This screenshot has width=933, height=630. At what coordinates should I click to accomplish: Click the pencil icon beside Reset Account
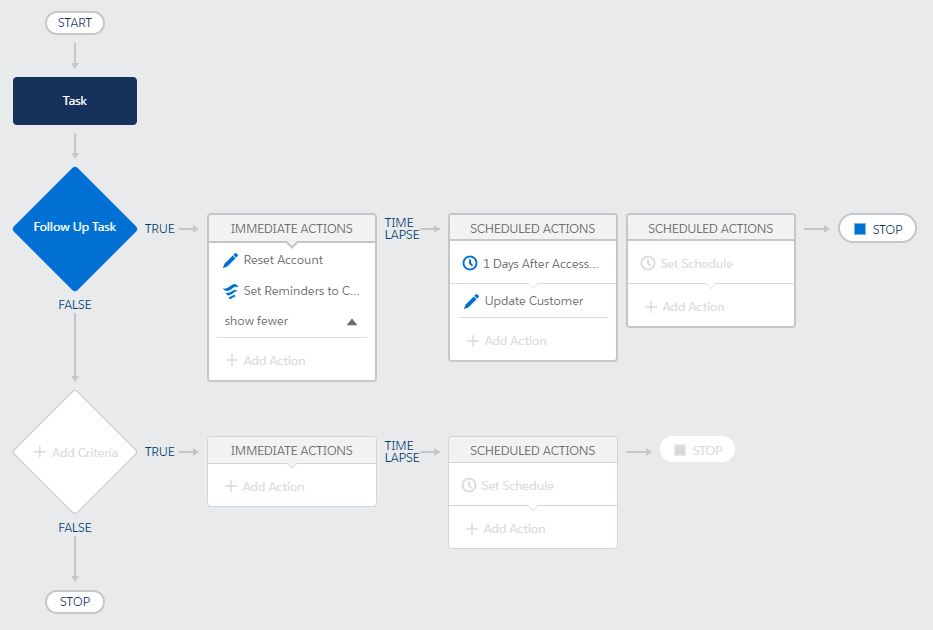tap(230, 261)
